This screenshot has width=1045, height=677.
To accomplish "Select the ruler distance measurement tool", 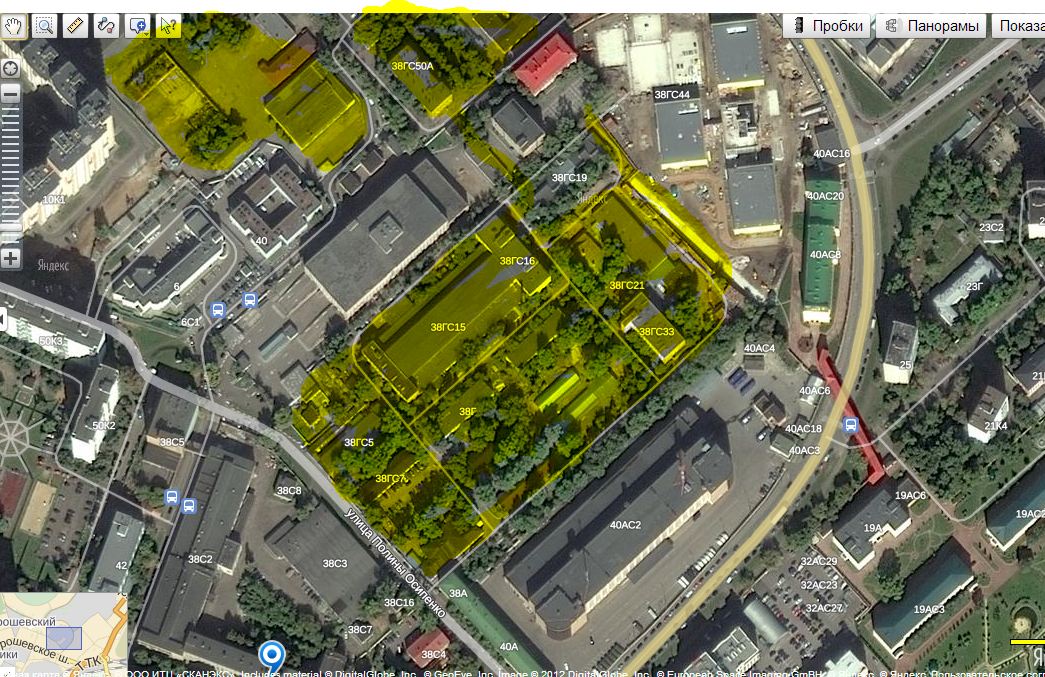I will (75, 26).
